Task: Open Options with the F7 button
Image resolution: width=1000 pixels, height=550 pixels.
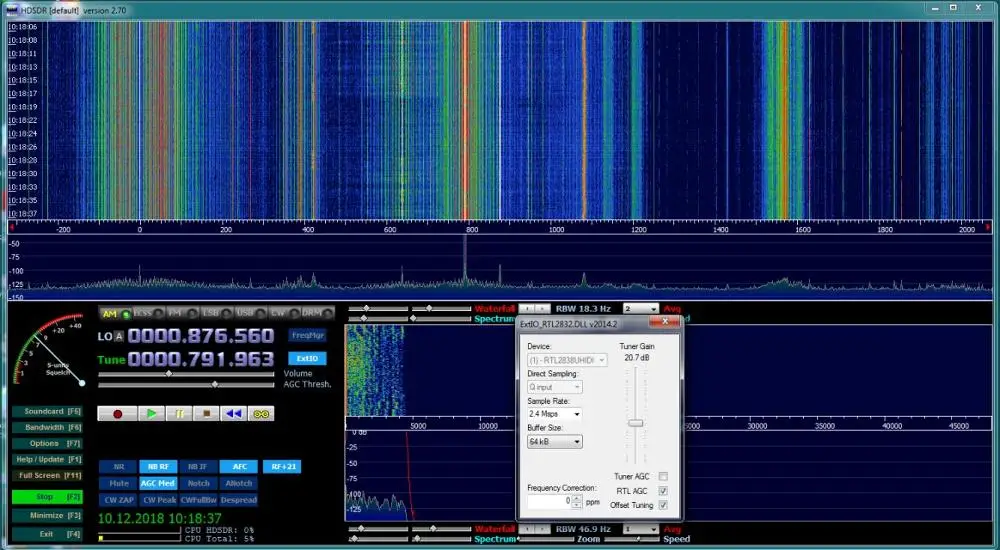Action: pos(47,443)
